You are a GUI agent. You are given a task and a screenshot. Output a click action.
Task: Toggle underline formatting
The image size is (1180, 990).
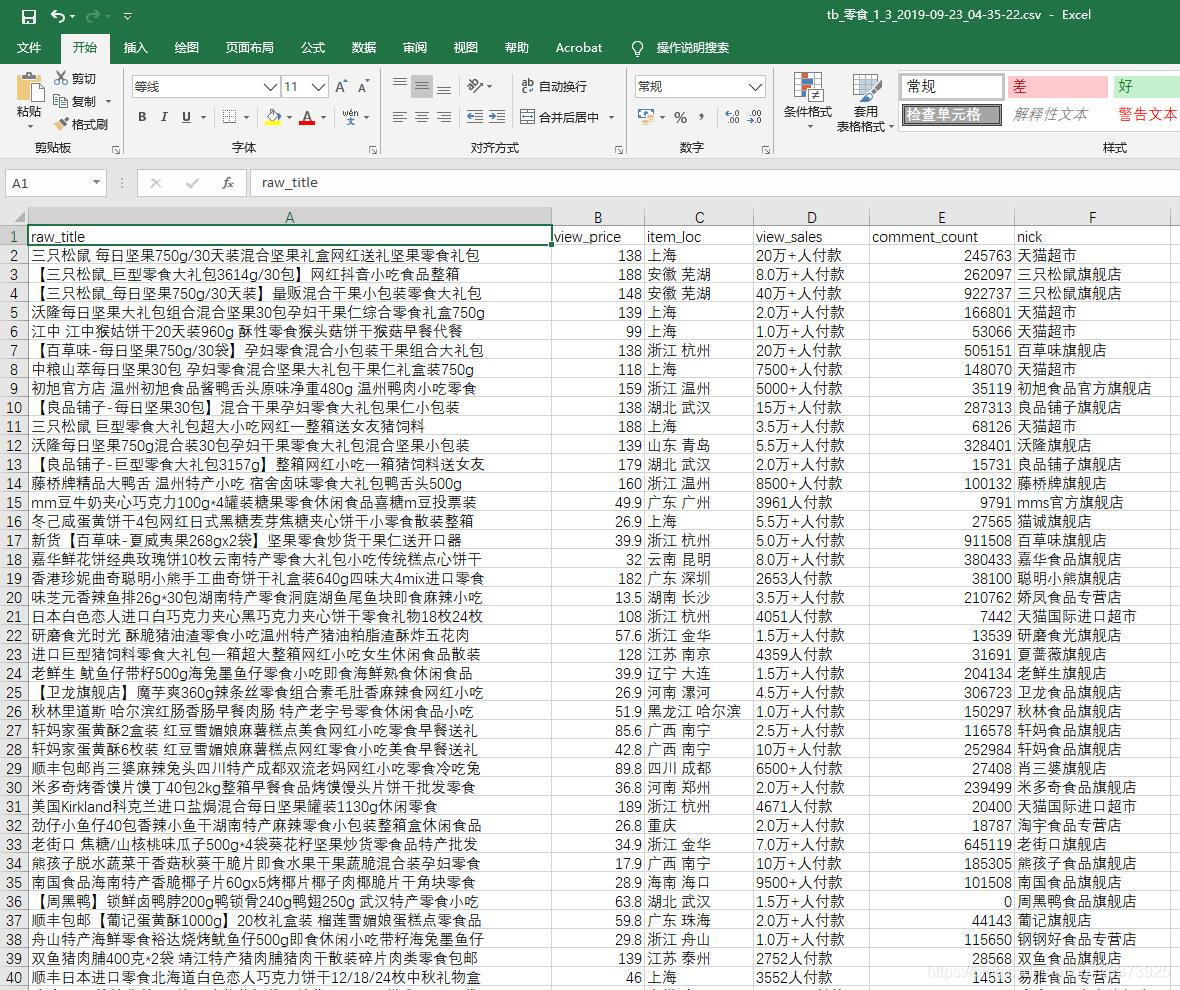click(186, 117)
